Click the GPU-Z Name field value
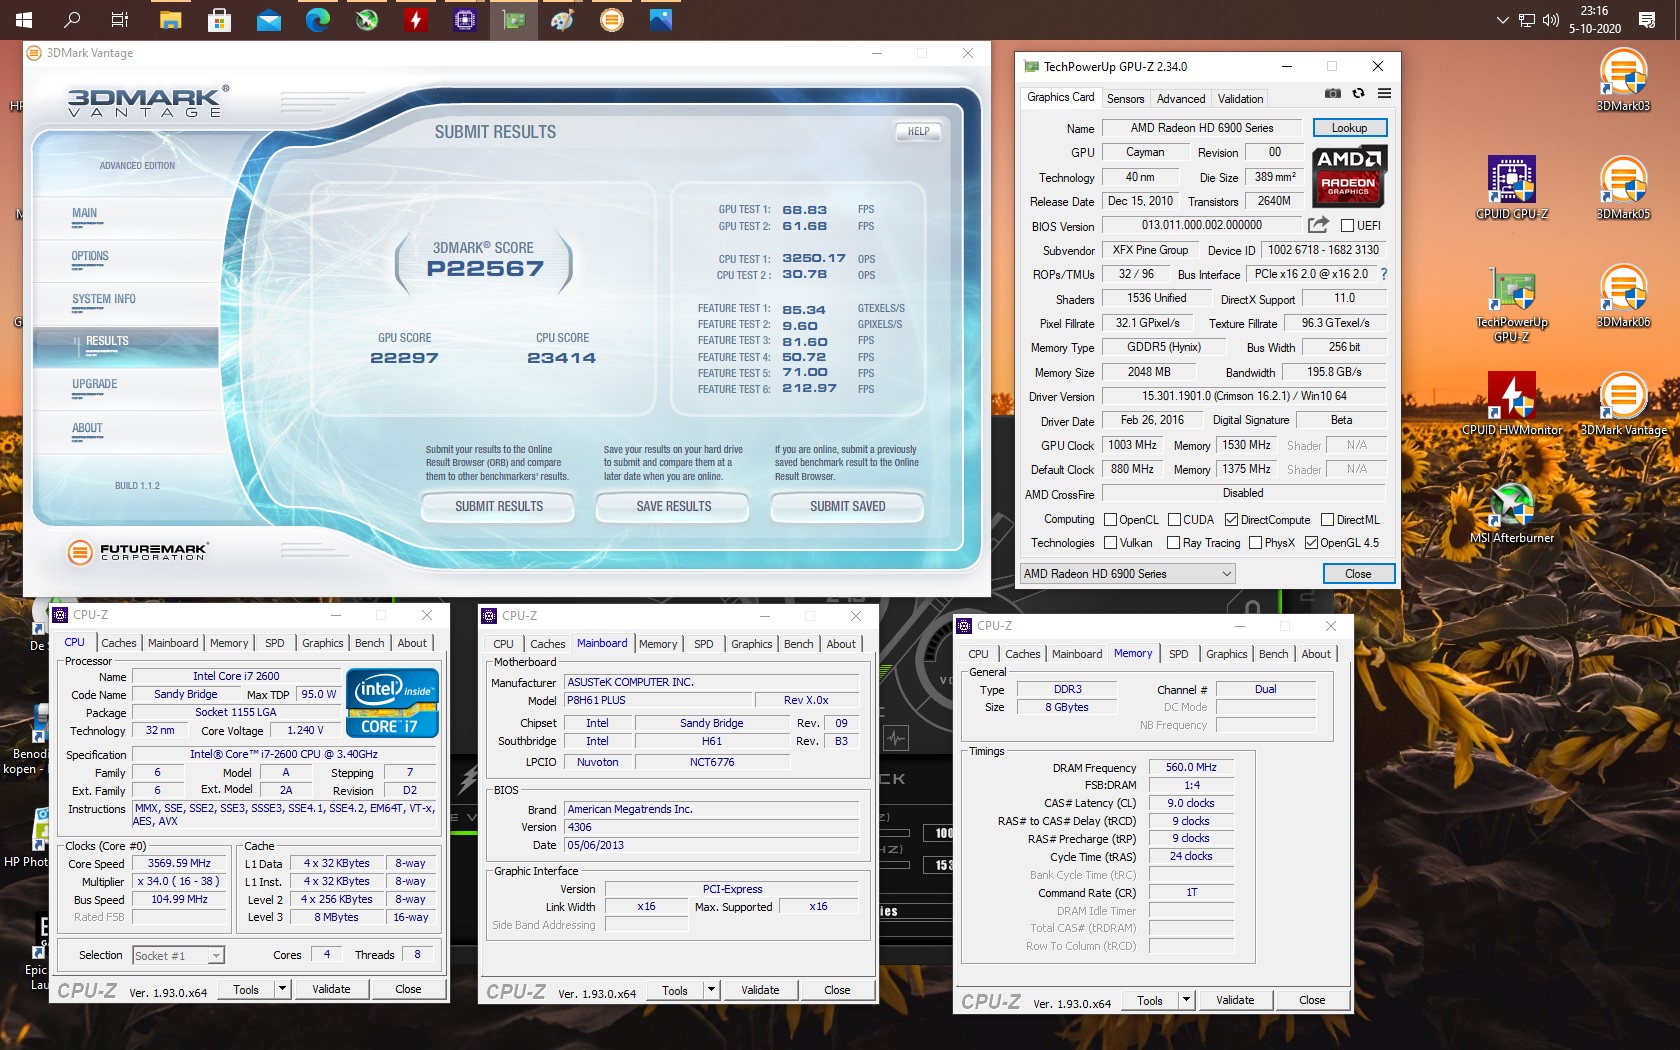This screenshot has width=1680, height=1050. [1202, 128]
